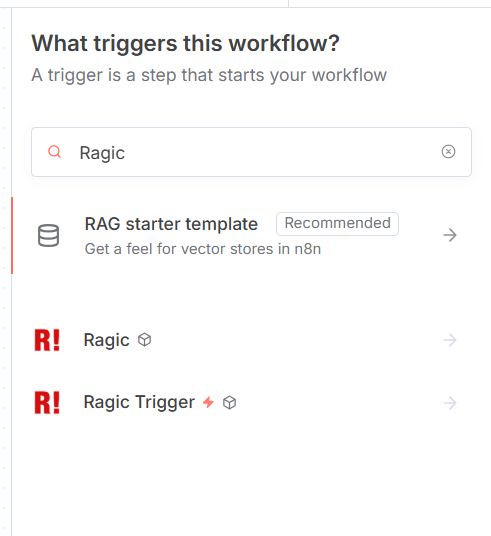This screenshot has height=536, width=491.
Task: Clear the Ragic search text
Action: pyautogui.click(x=448, y=151)
